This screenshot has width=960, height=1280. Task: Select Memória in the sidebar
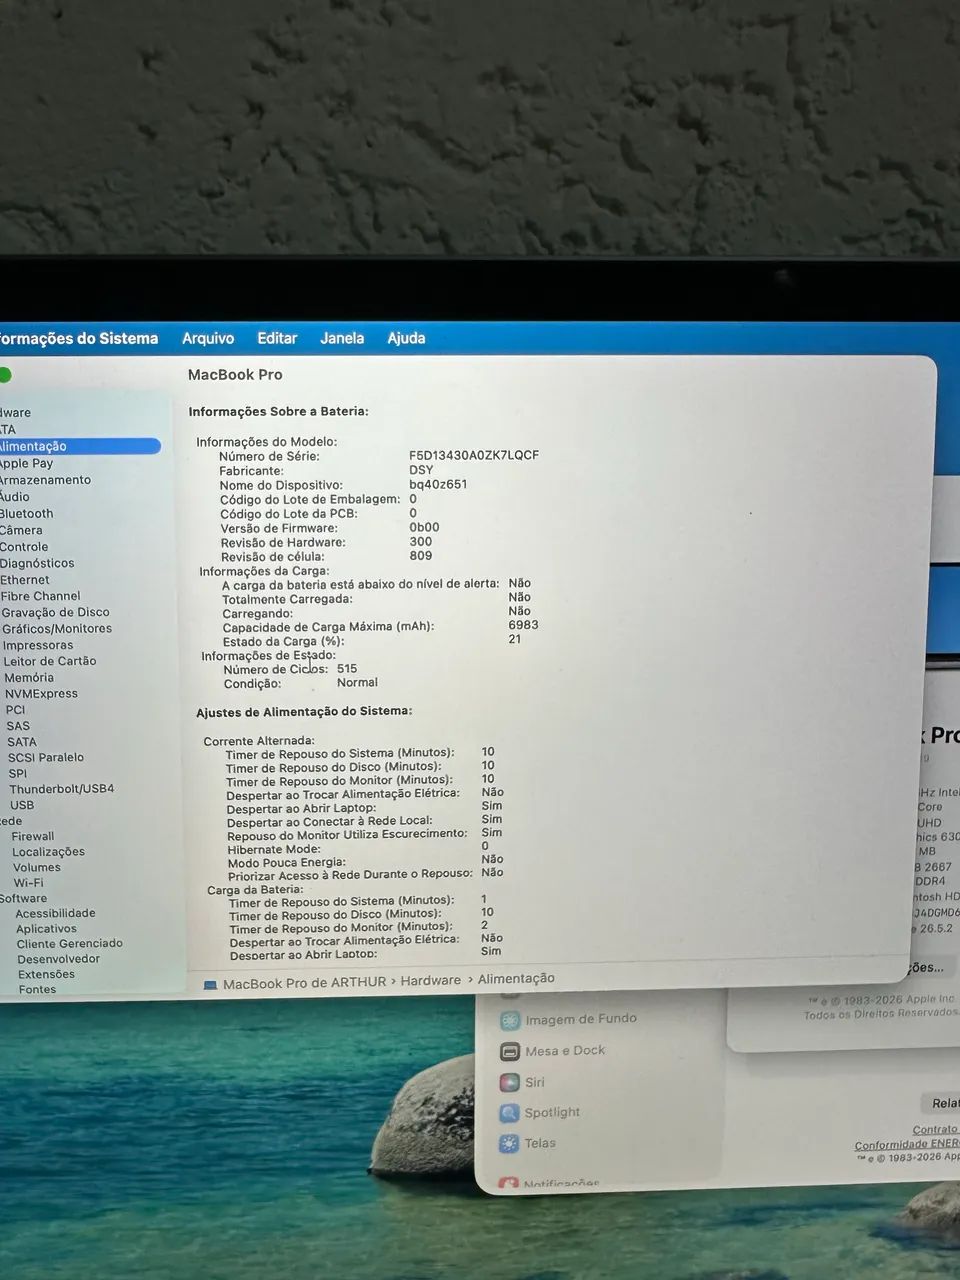[x=29, y=677]
